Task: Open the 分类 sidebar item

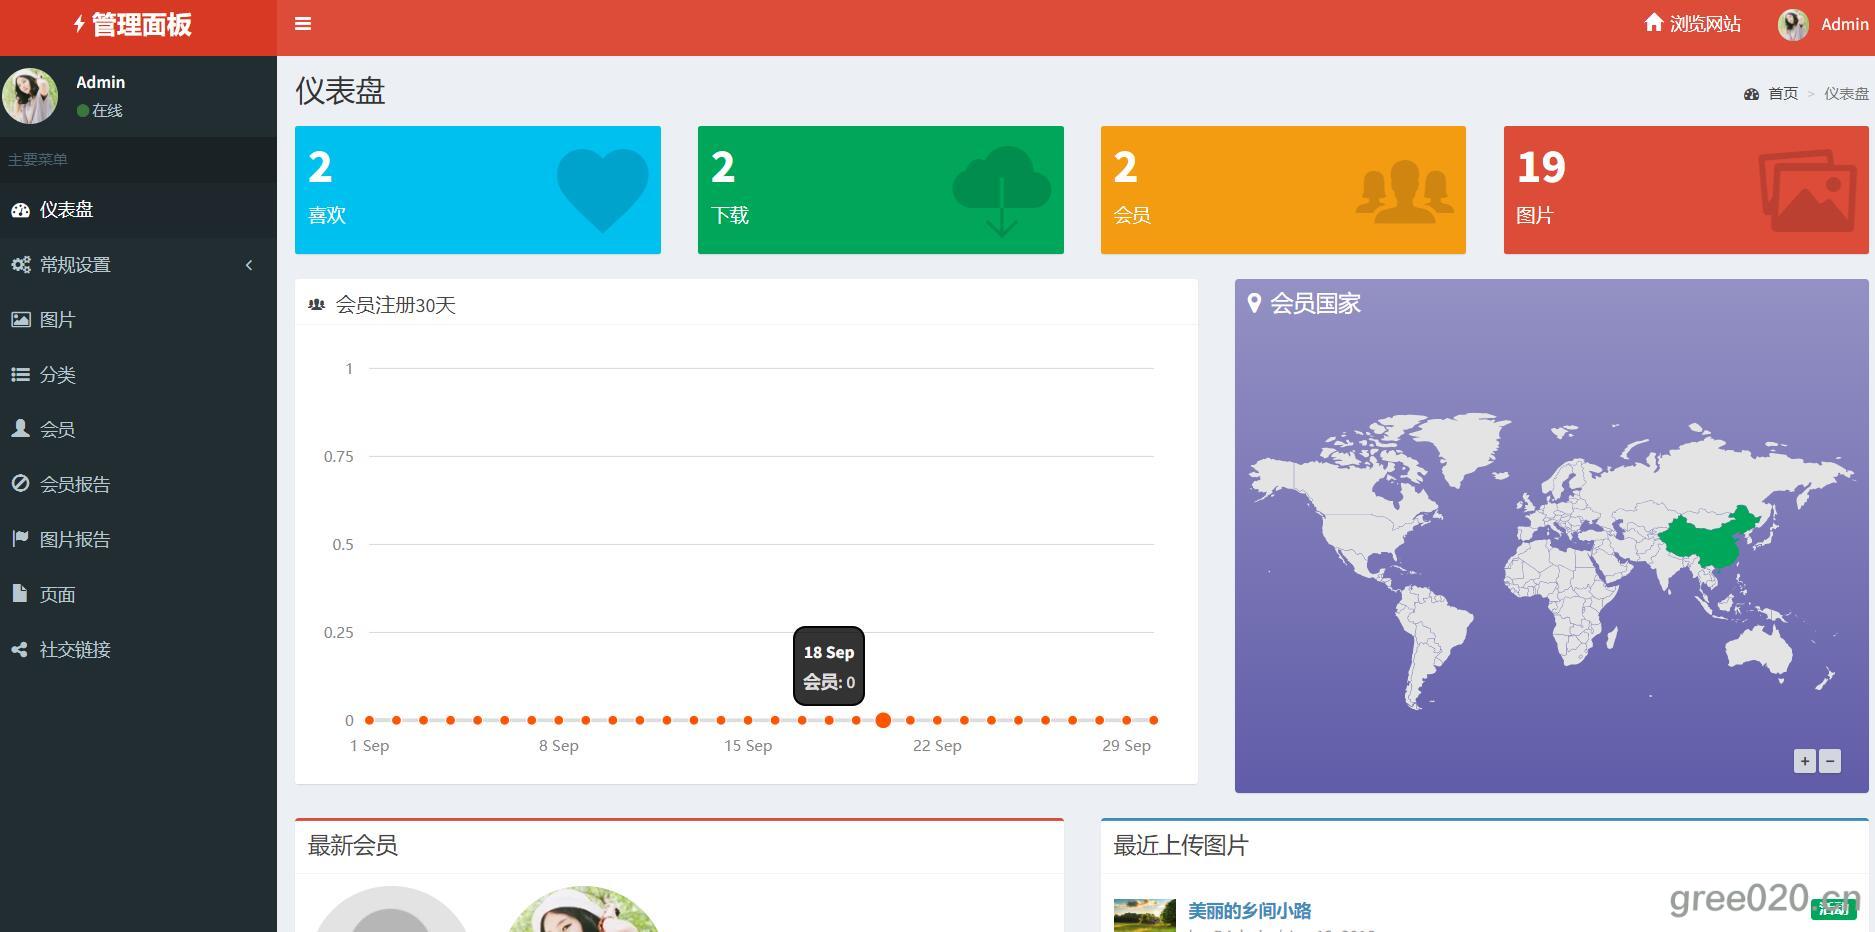Action: [57, 375]
